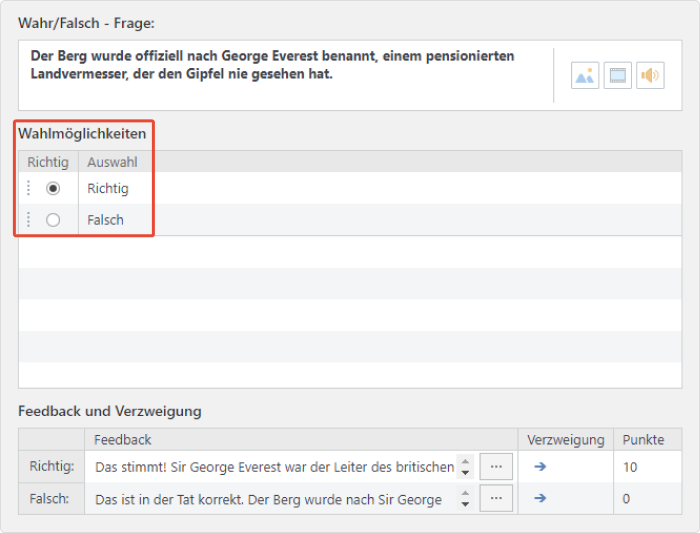Click the Feedback column header
Screen dimensions: 700x533
click(301, 440)
